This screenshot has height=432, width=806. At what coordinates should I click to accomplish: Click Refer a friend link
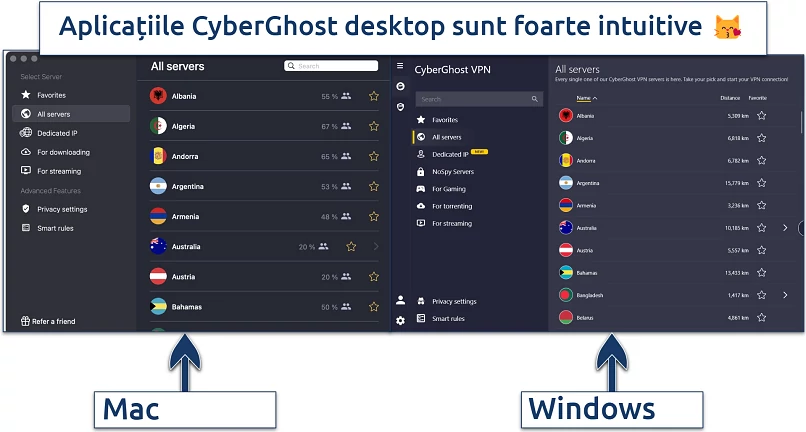tap(53, 321)
